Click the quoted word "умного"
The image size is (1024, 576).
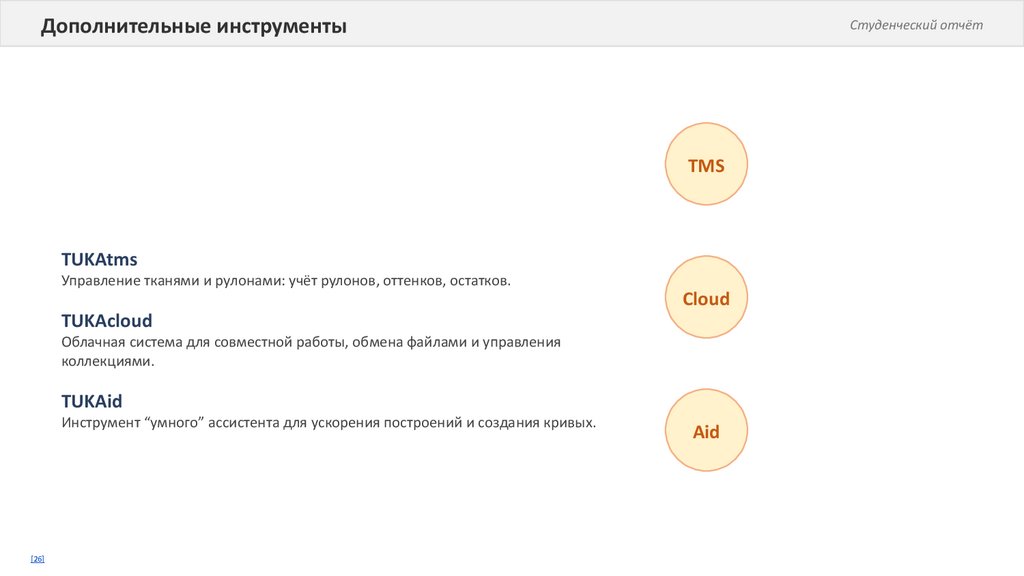tap(176, 422)
